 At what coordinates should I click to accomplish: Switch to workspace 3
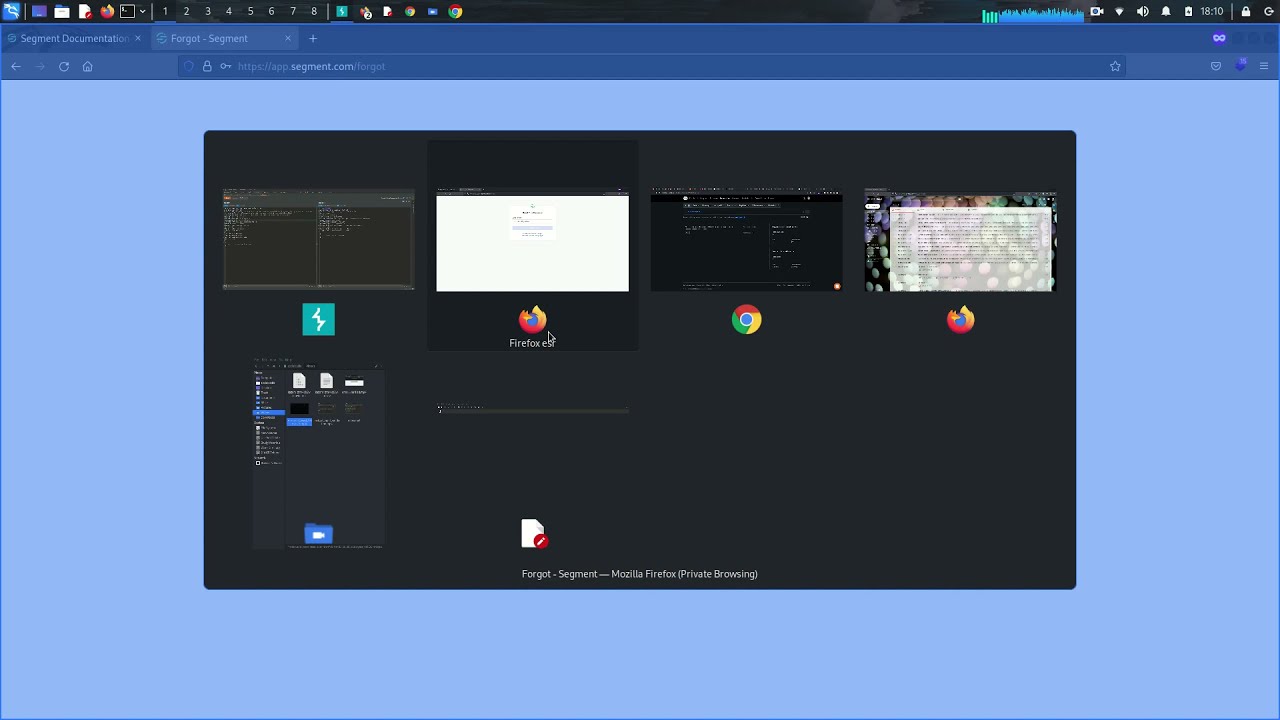point(208,12)
